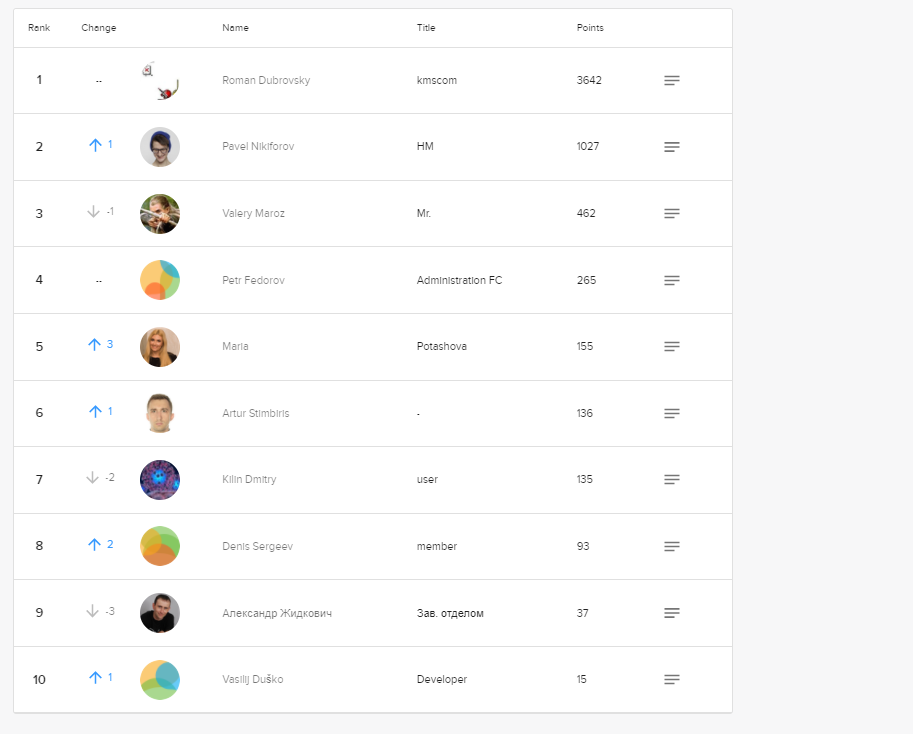Click the menu icon for Artur Stimbiris

click(672, 413)
